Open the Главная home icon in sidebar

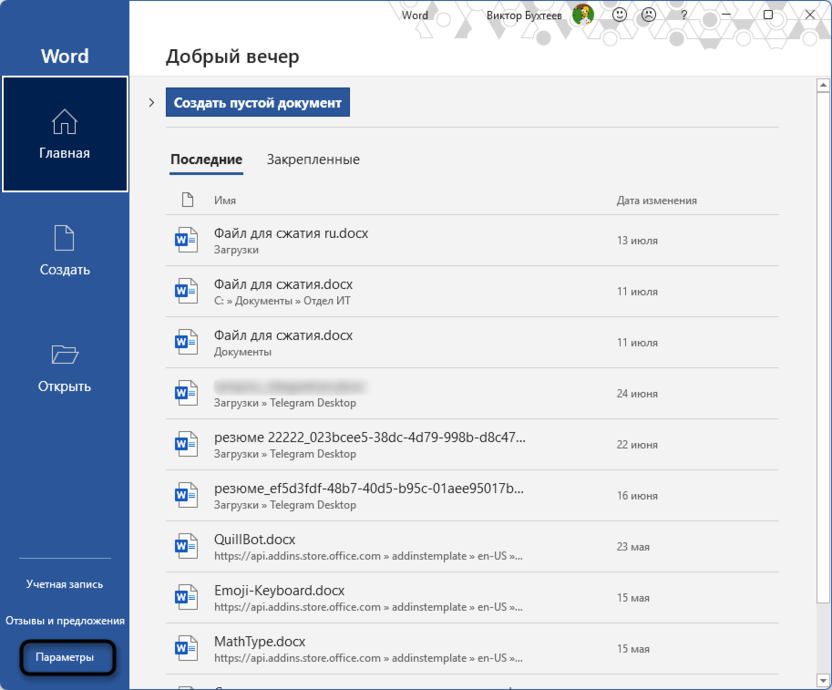coord(64,120)
